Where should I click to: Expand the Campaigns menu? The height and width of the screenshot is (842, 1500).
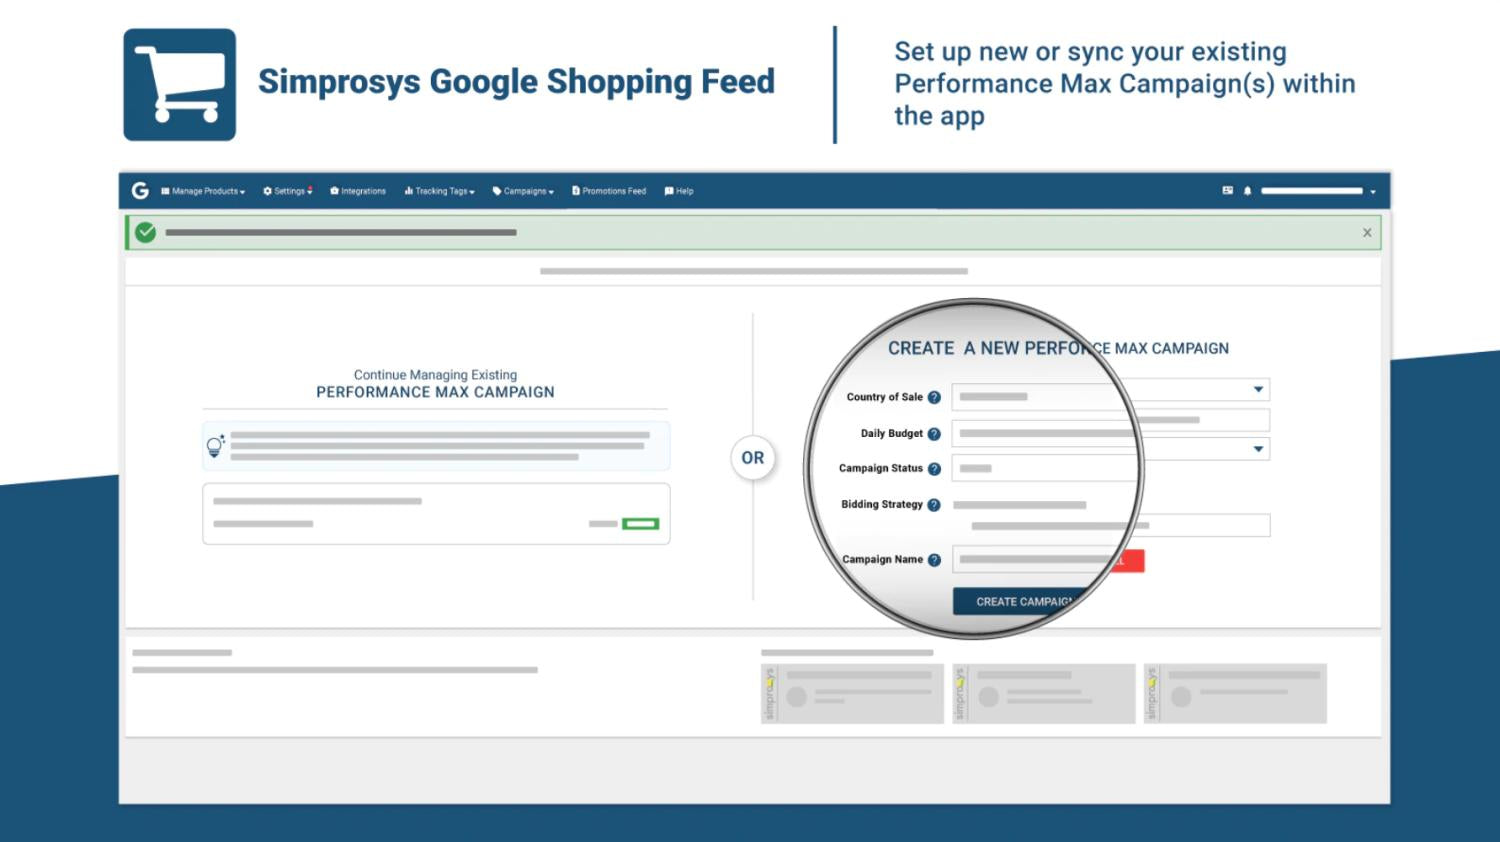[523, 191]
